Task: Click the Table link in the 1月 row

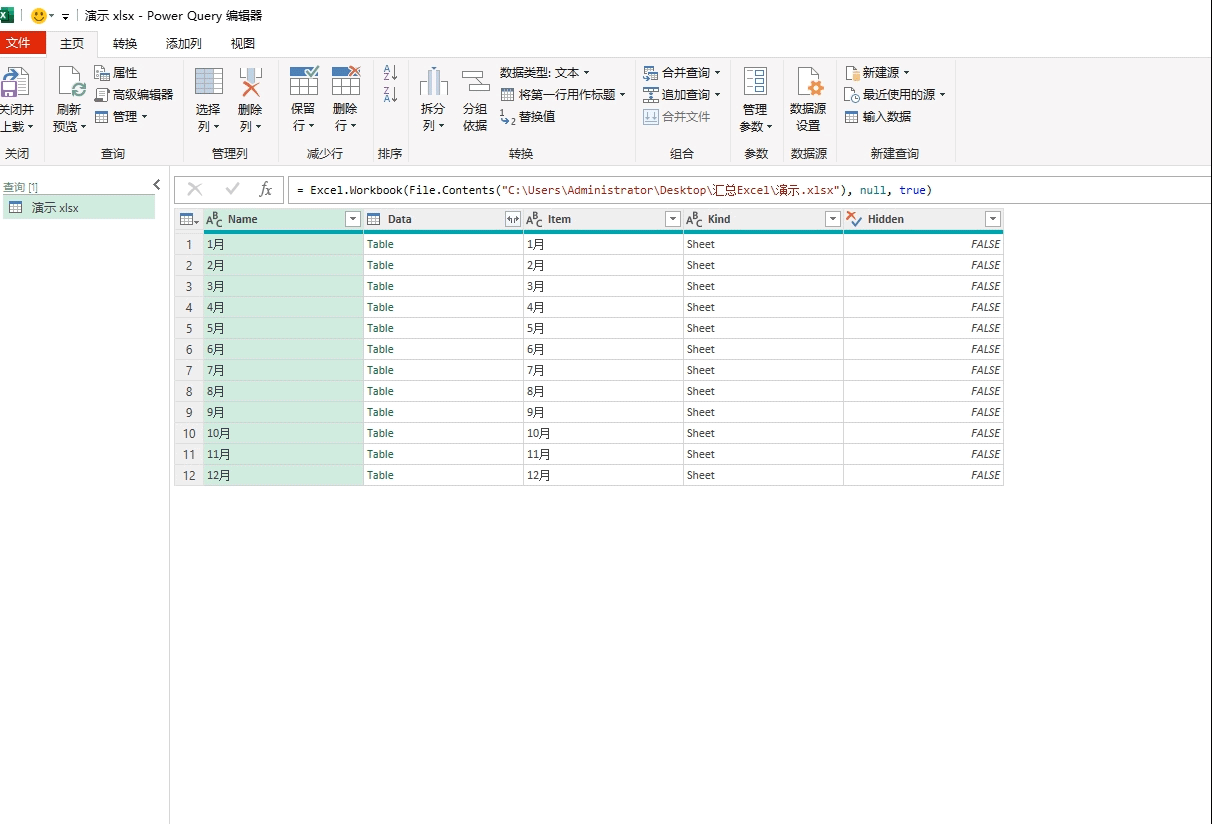Action: pyautogui.click(x=380, y=244)
